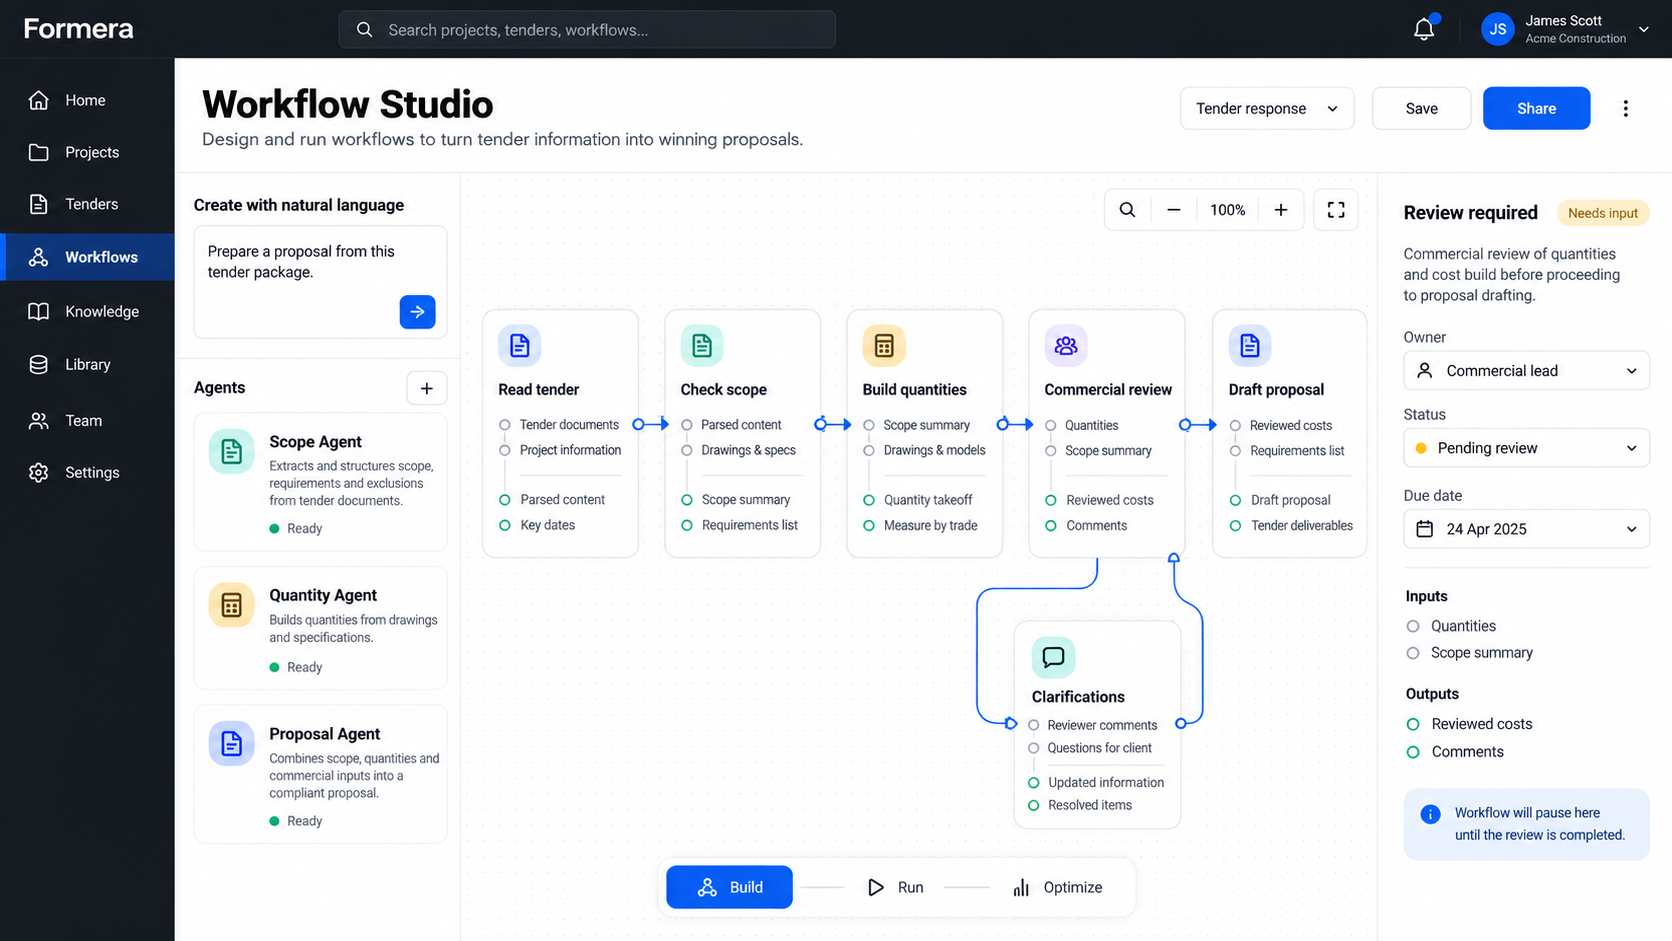Open the Tender response dropdown
Image resolution: width=1672 pixels, height=941 pixels.
pyautogui.click(x=1267, y=109)
